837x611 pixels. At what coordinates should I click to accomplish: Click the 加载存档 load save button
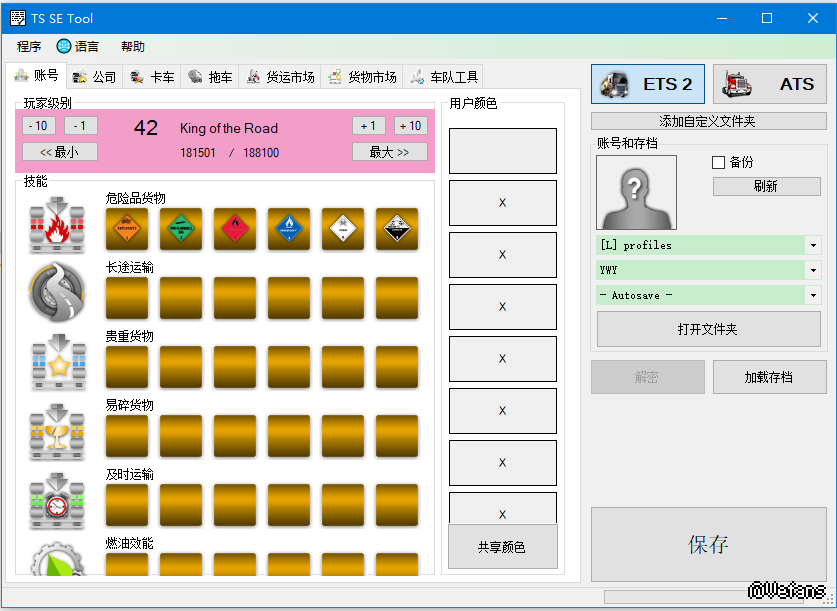[770, 377]
